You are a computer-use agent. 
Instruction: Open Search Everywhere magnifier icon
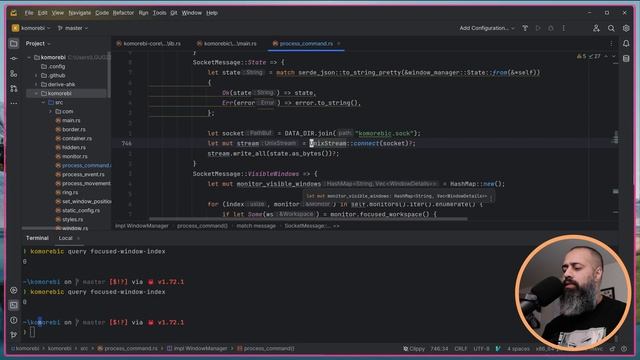[x=611, y=28]
